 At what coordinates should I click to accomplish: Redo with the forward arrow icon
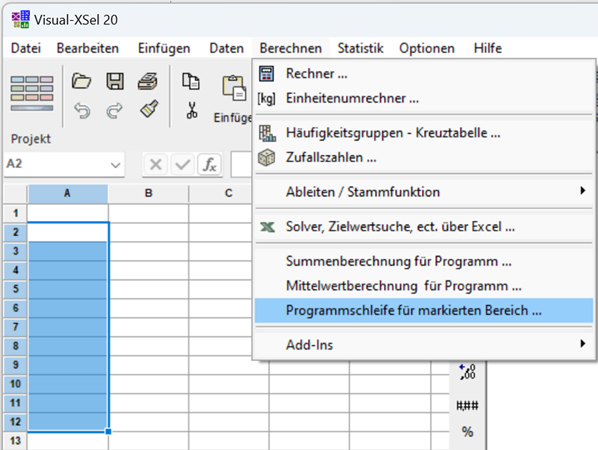(114, 111)
